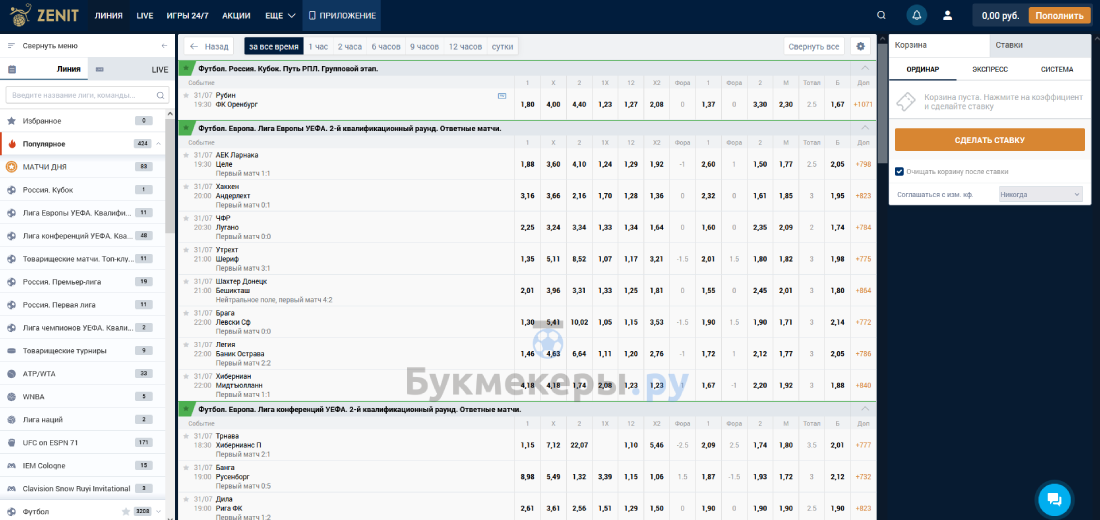Click the WNBA basketball icon

tap(11, 396)
